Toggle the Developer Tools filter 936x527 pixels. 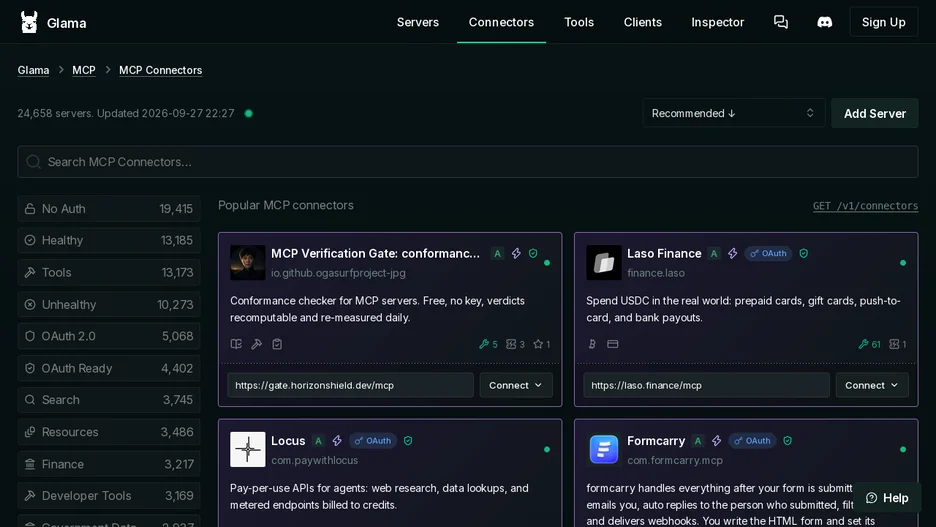click(x=109, y=496)
